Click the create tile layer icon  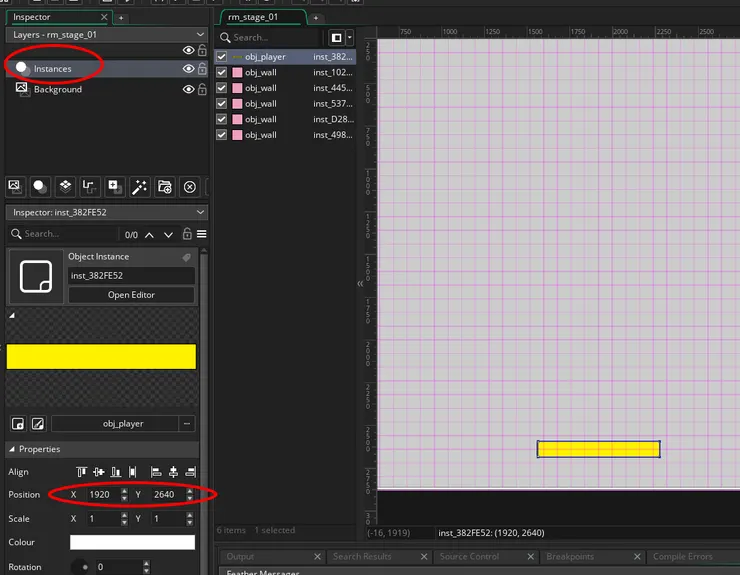(x=65, y=186)
